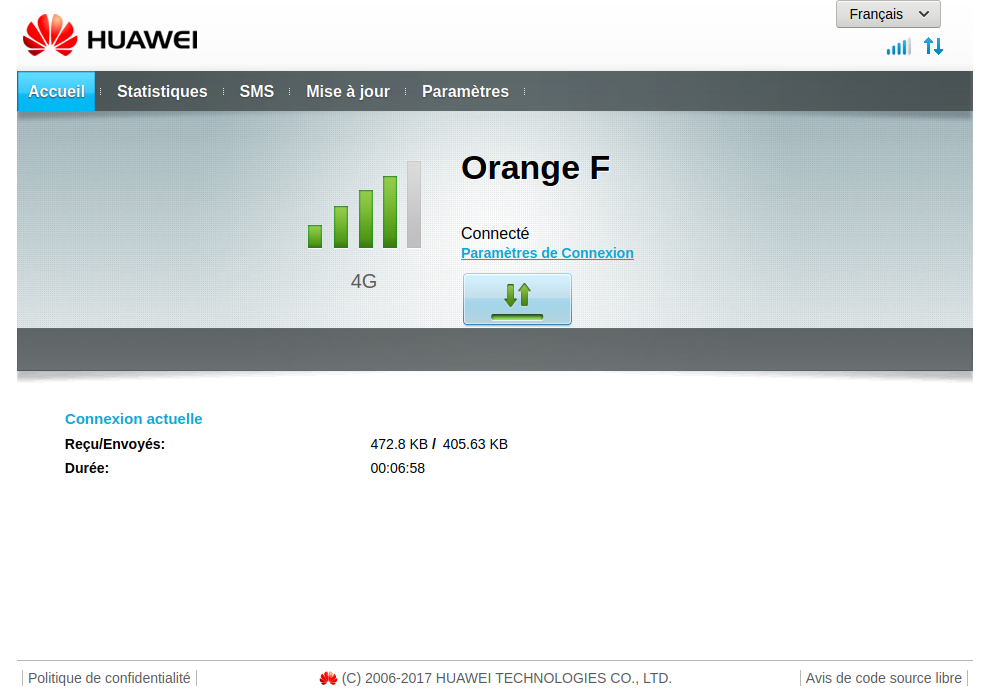
Task: Click the Huawei logo in the header
Action: coord(109,36)
